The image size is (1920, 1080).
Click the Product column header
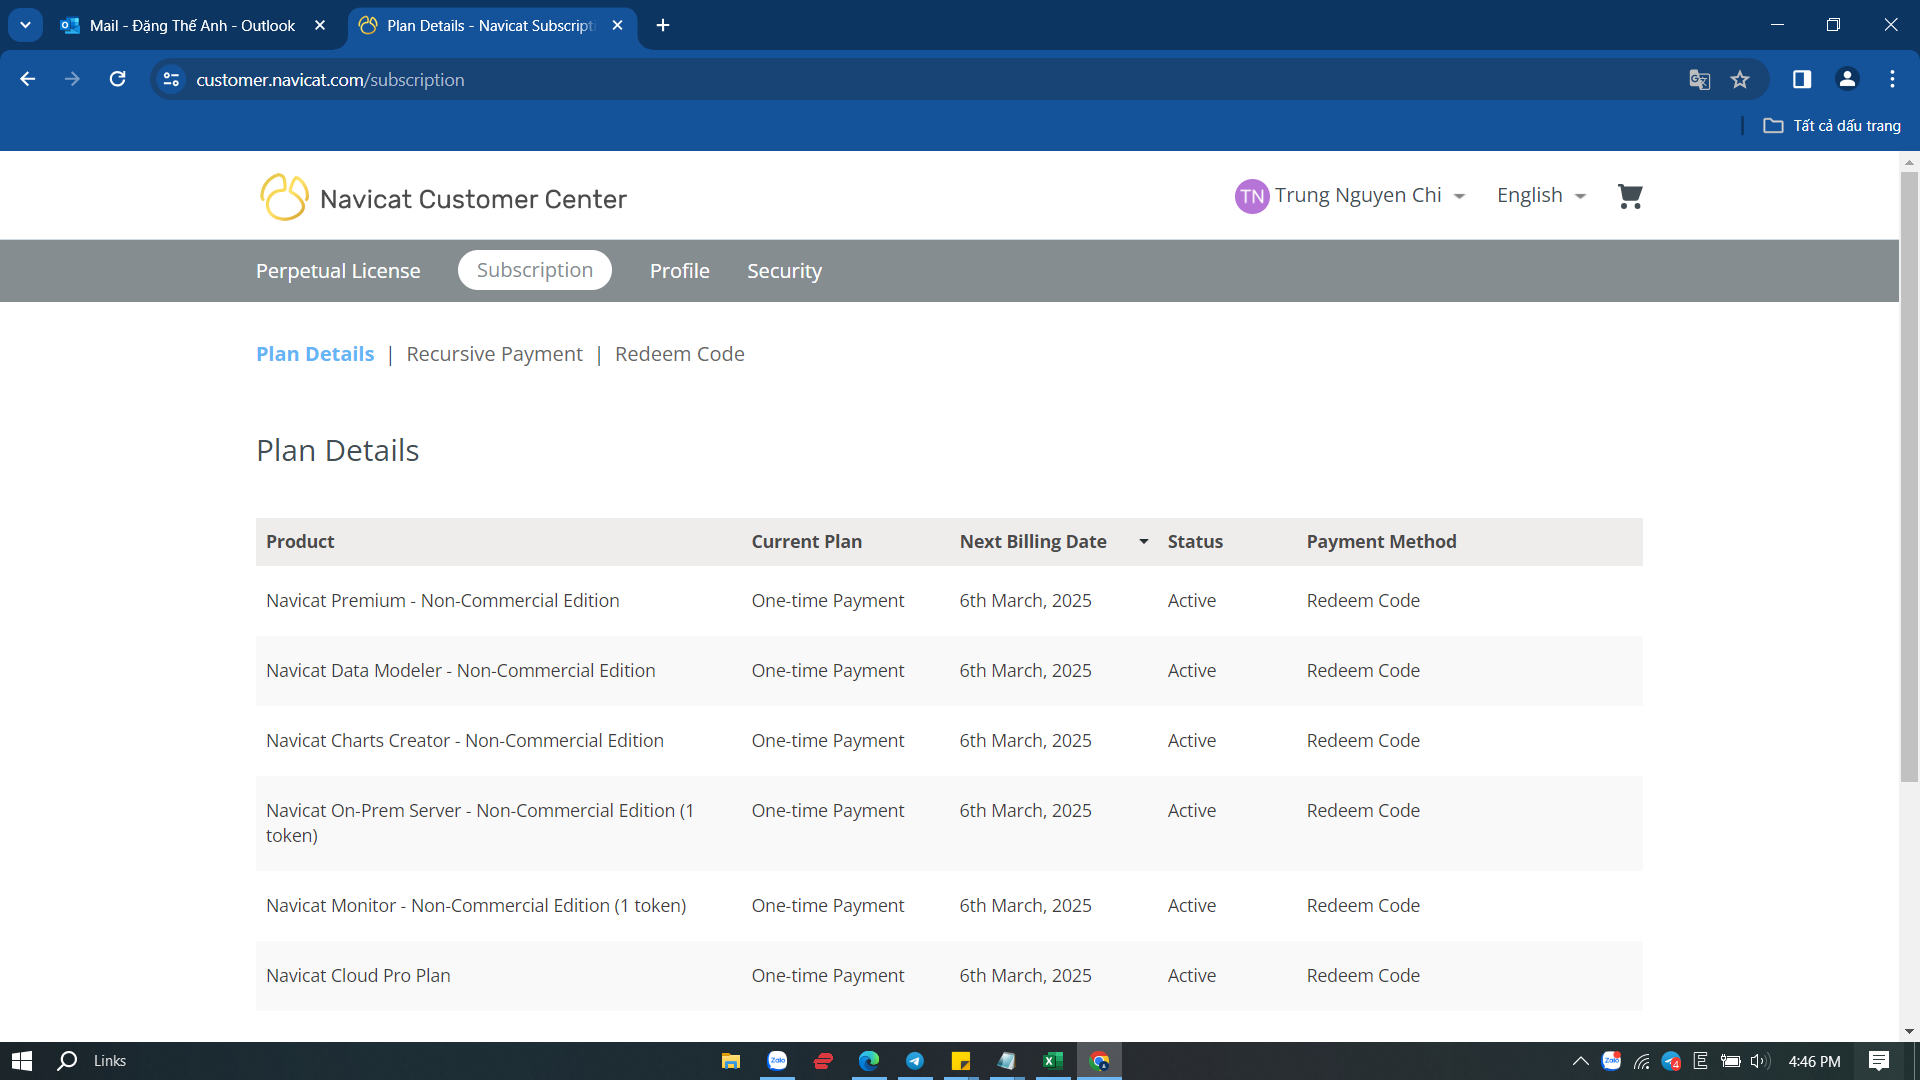pyautogui.click(x=300, y=542)
